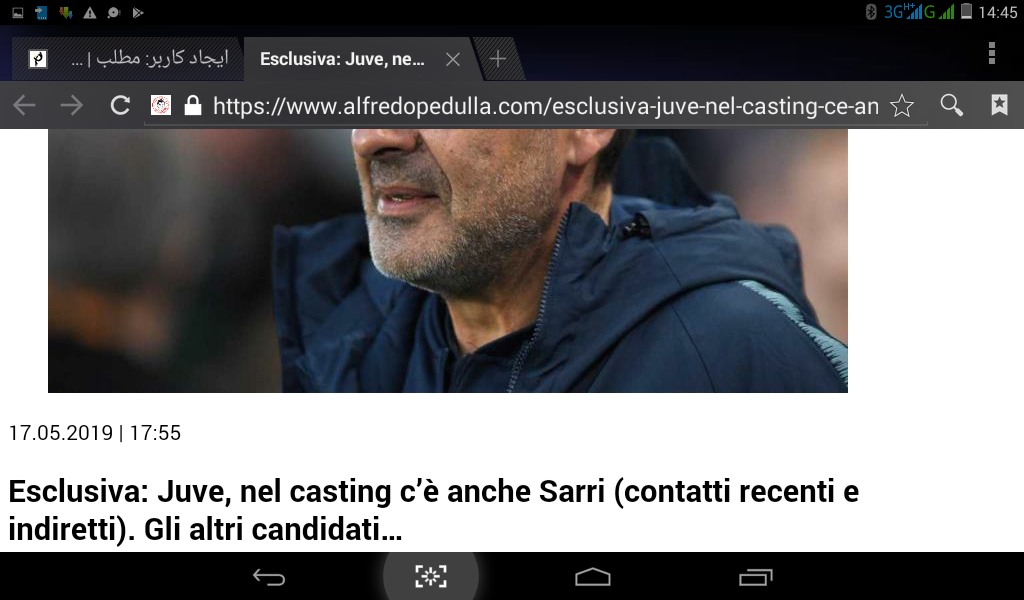Screen dimensions: 1024x600
Task: Tap the Android back navigation button
Action: click(x=269, y=577)
